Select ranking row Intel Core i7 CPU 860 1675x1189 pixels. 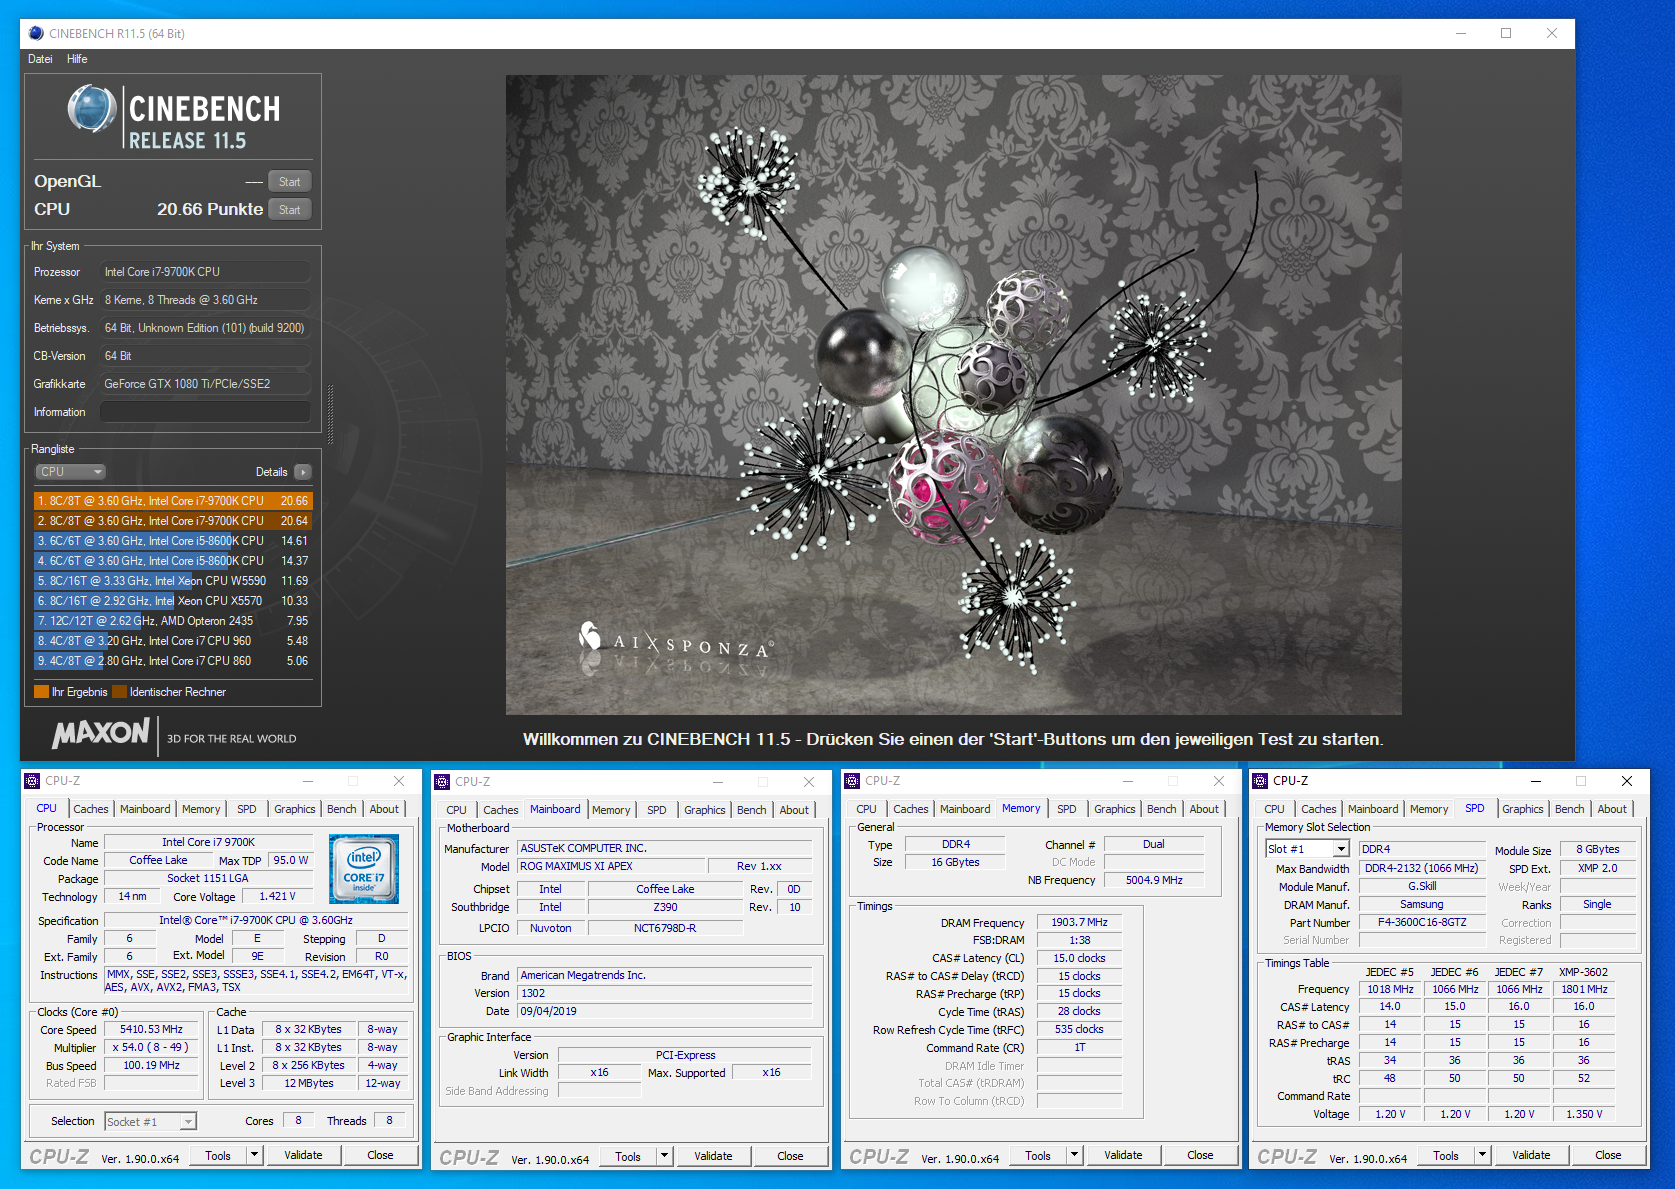(173, 661)
